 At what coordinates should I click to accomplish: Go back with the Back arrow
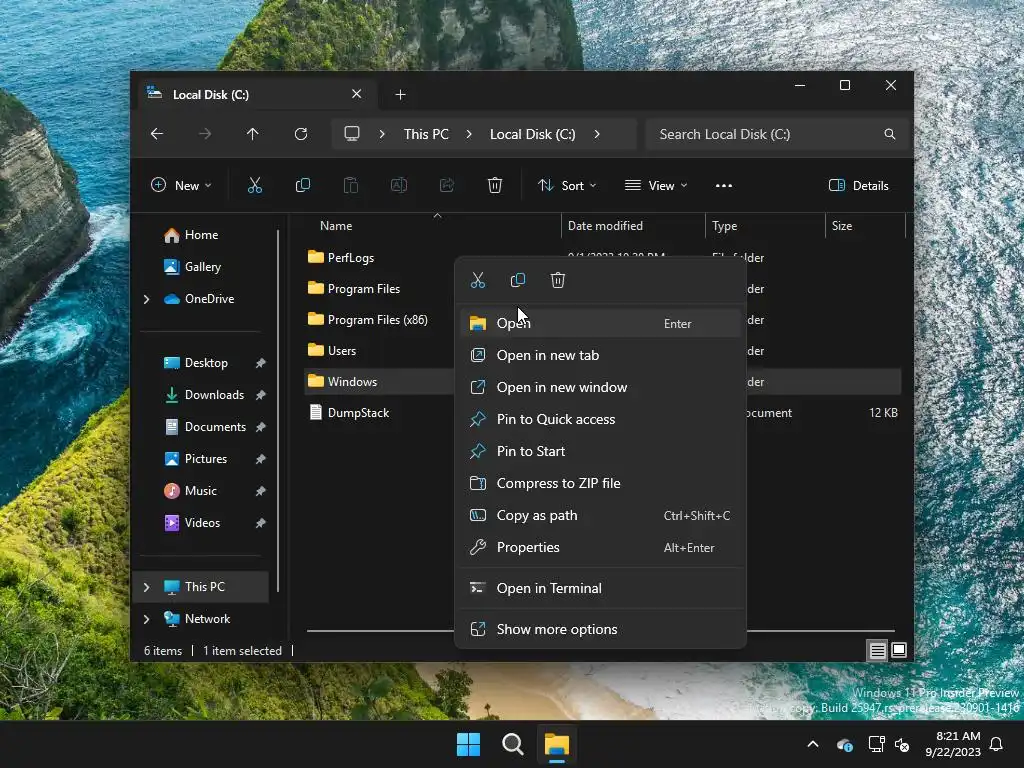pyautogui.click(x=157, y=134)
